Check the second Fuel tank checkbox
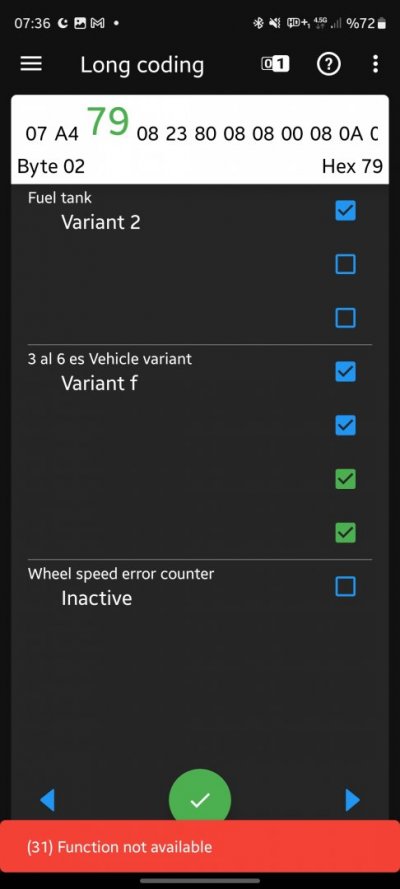The height and width of the screenshot is (889, 400). (346, 264)
